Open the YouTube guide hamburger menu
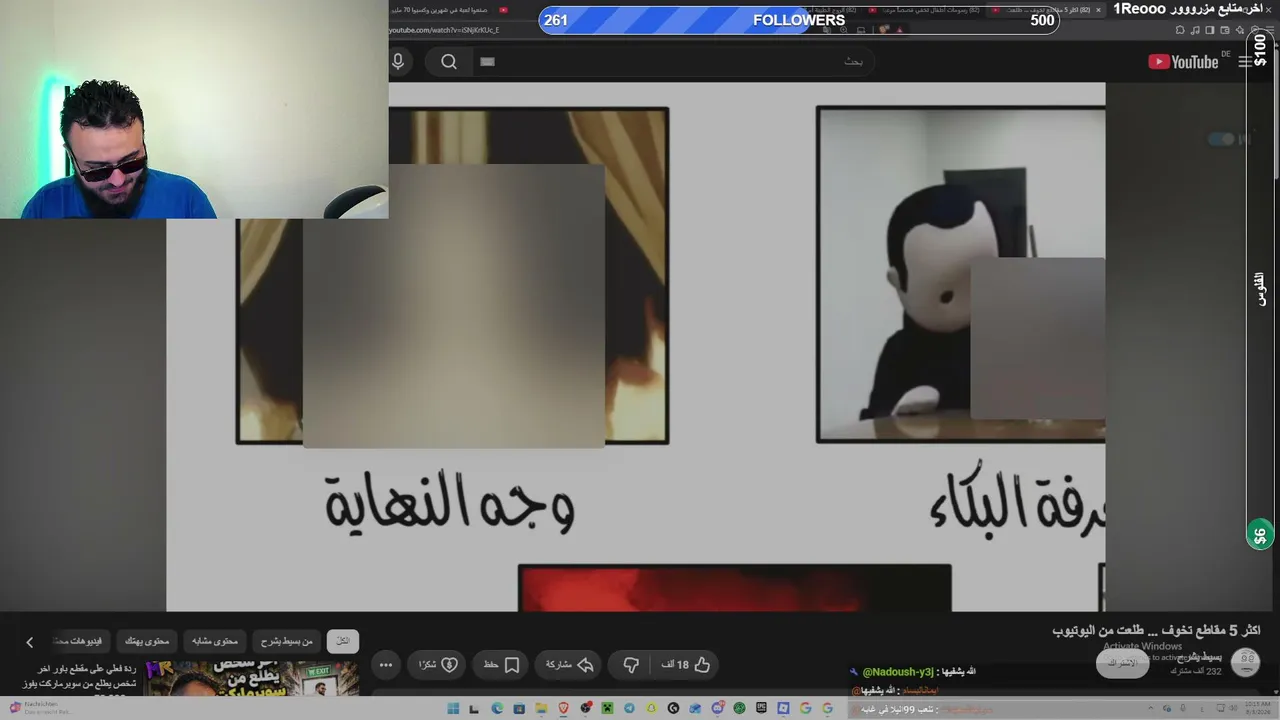The height and width of the screenshot is (720, 1280). (x=1245, y=62)
